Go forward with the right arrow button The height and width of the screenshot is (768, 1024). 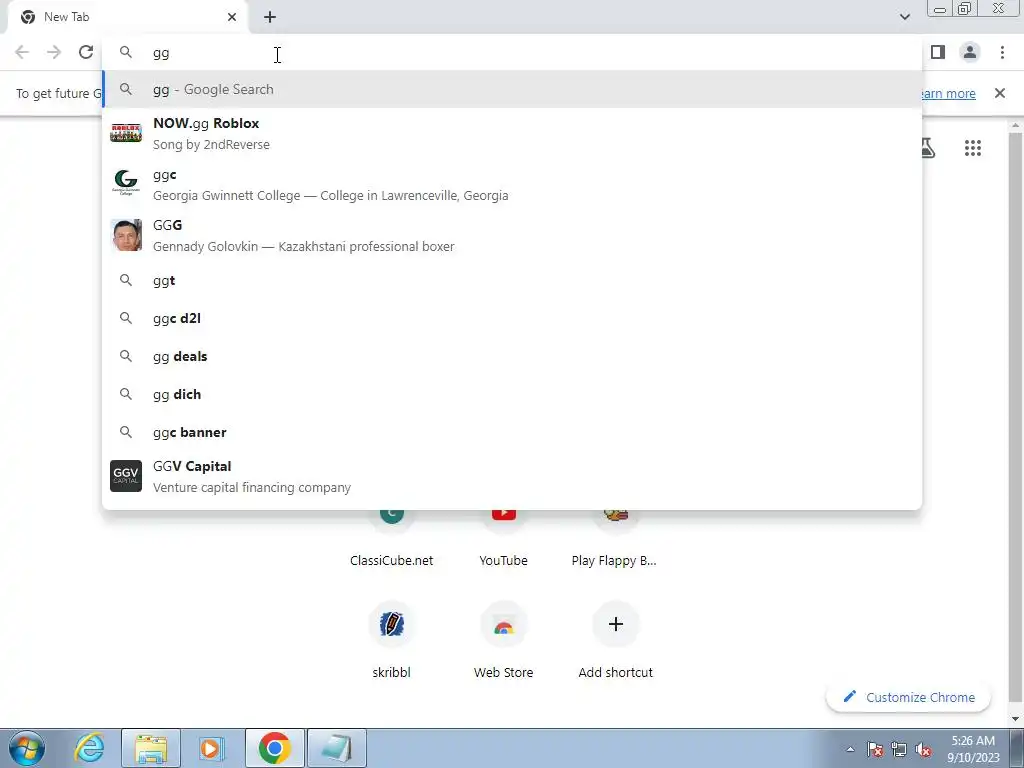54,52
